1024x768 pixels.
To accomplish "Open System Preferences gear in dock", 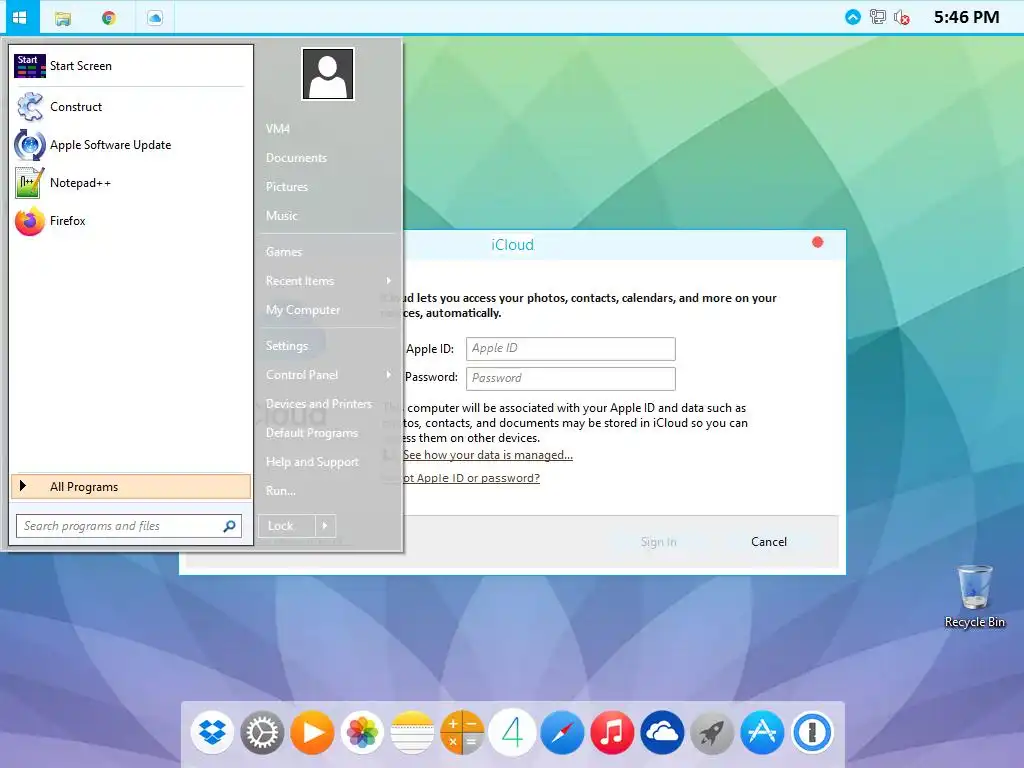I will (x=263, y=732).
